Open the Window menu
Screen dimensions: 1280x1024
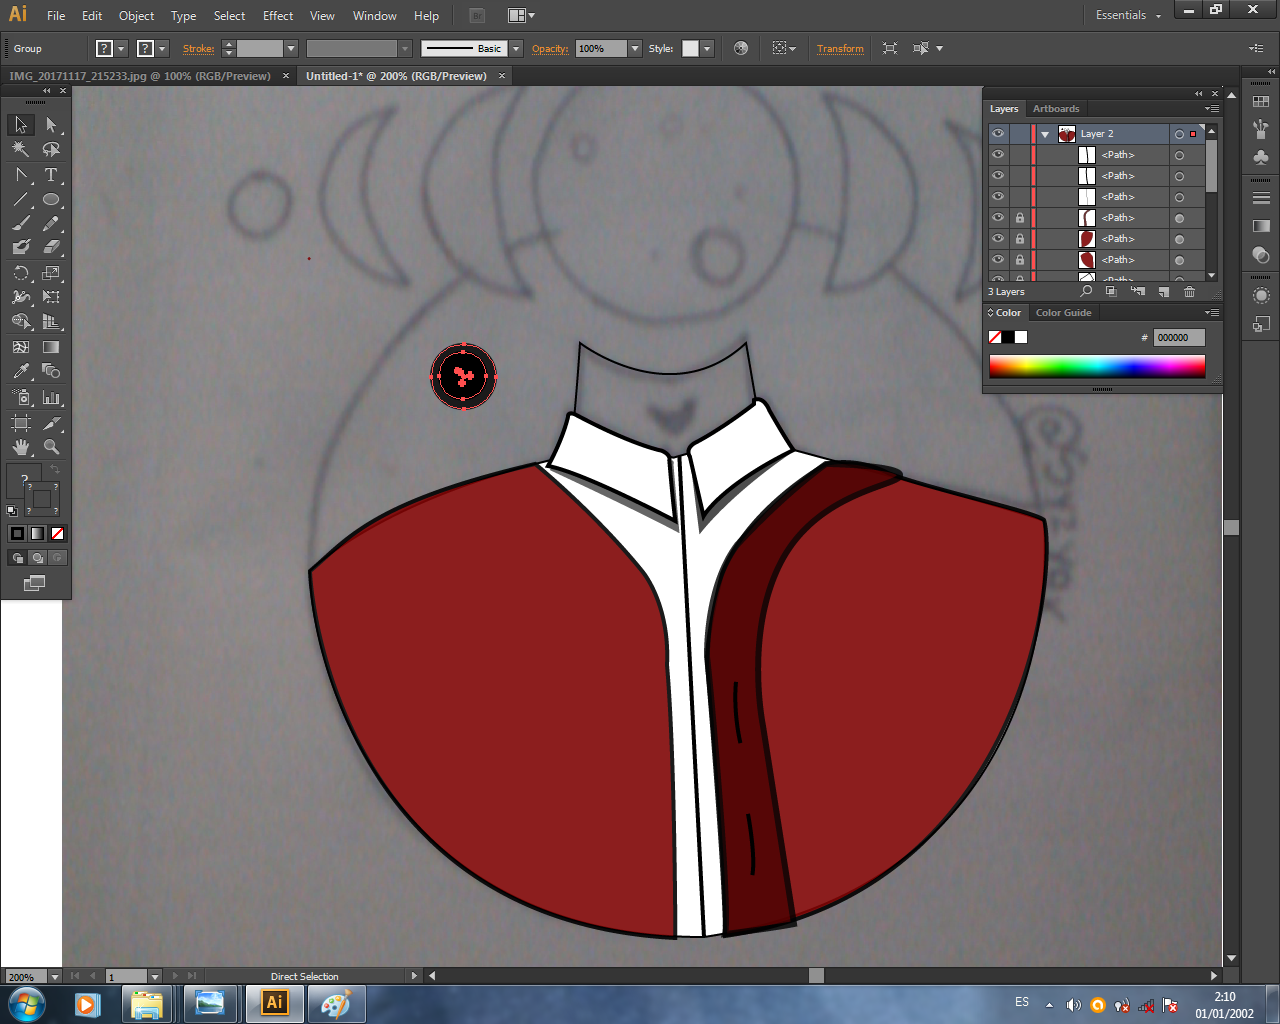click(x=375, y=16)
